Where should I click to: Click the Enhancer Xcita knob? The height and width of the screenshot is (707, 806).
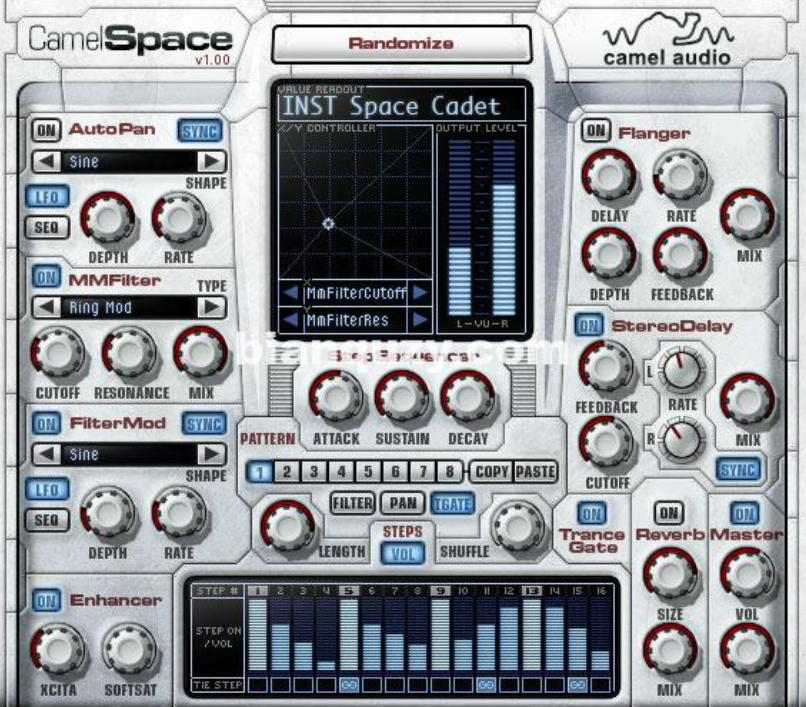click(x=59, y=649)
